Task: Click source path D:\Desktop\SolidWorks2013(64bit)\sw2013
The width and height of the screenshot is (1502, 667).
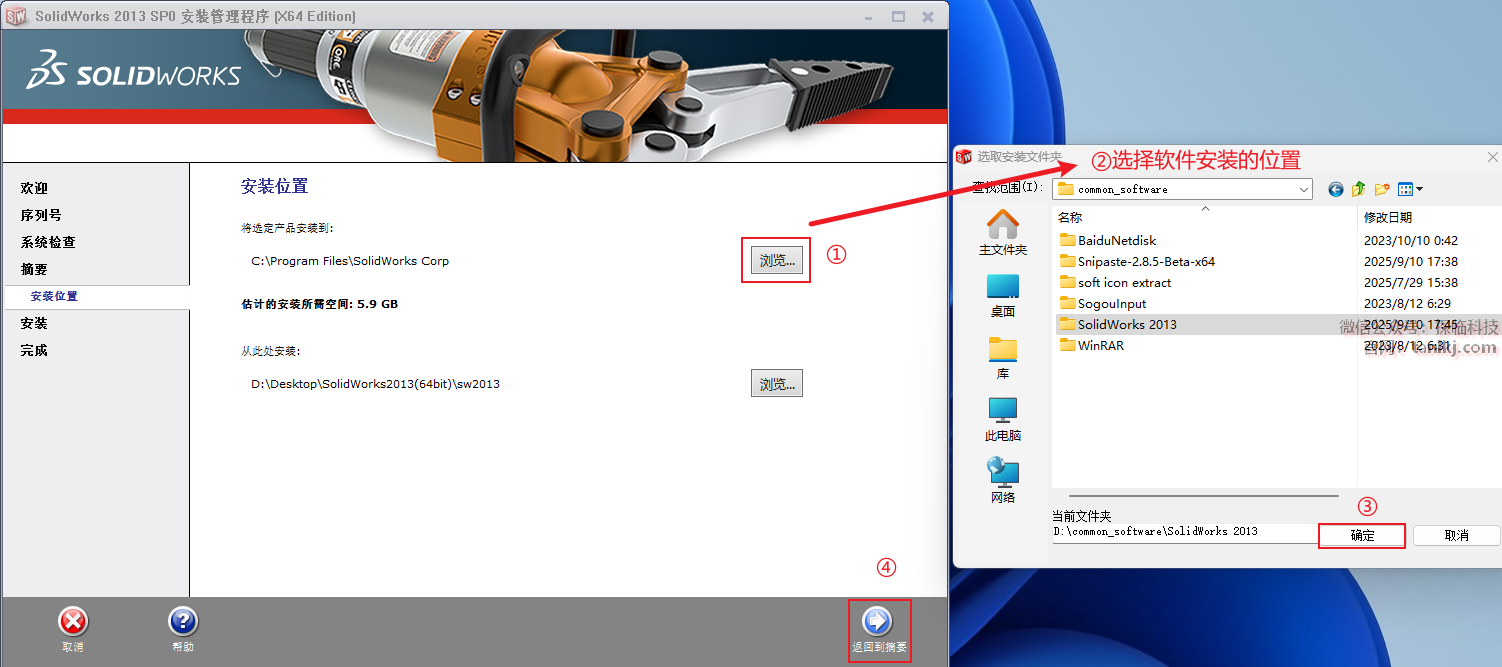Action: [375, 384]
